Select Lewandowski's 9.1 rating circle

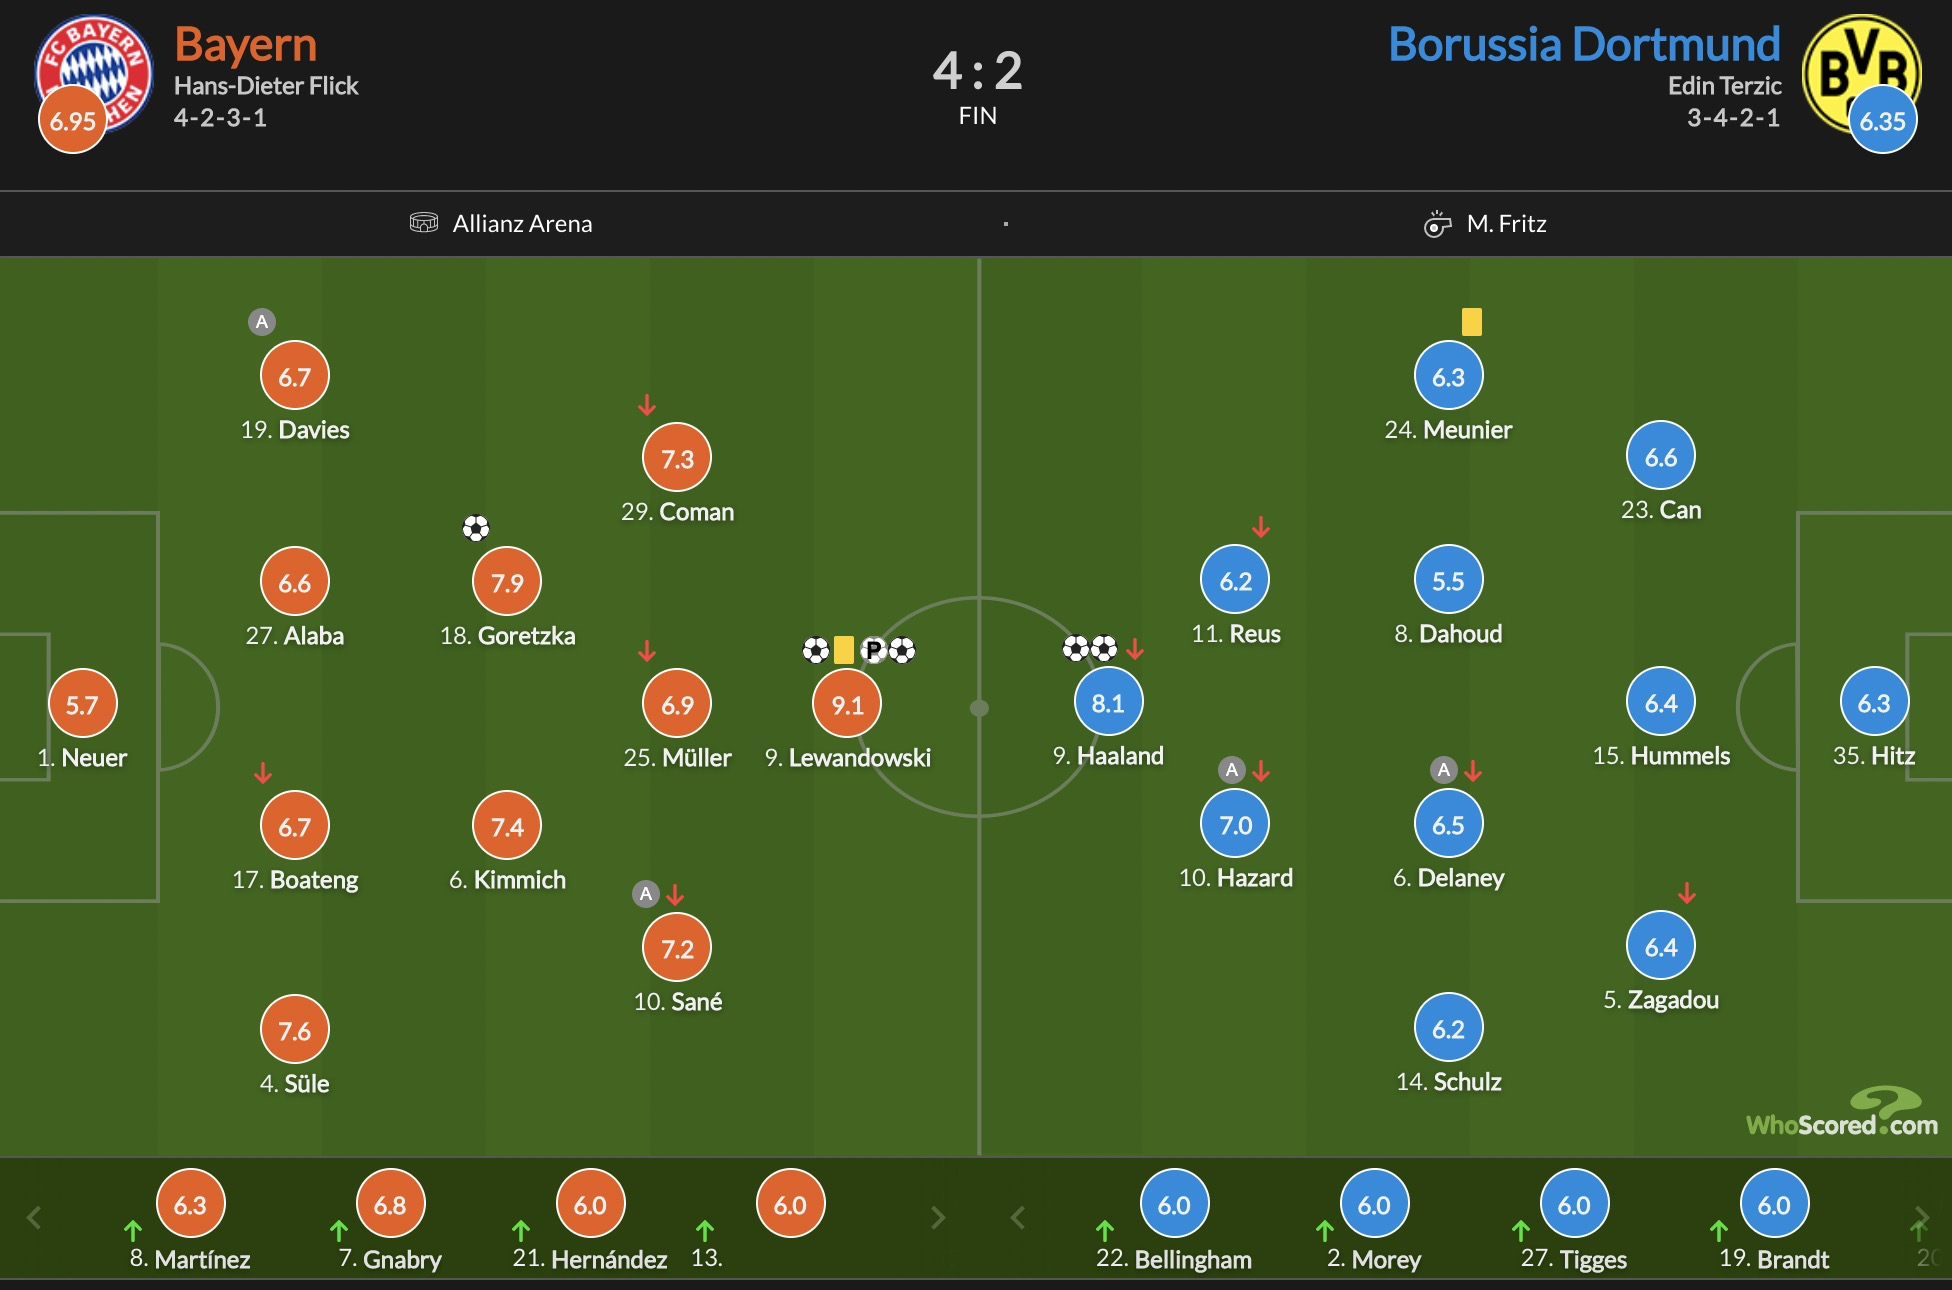coord(847,704)
